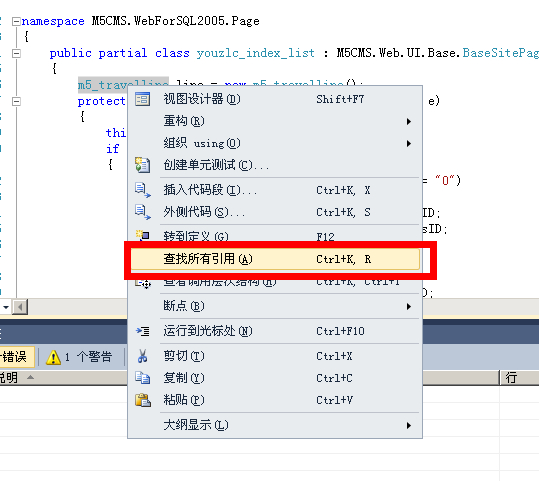This screenshot has height=481, width=539.
Task: Toggle the 1 个警告 filter button
Action: 80,357
